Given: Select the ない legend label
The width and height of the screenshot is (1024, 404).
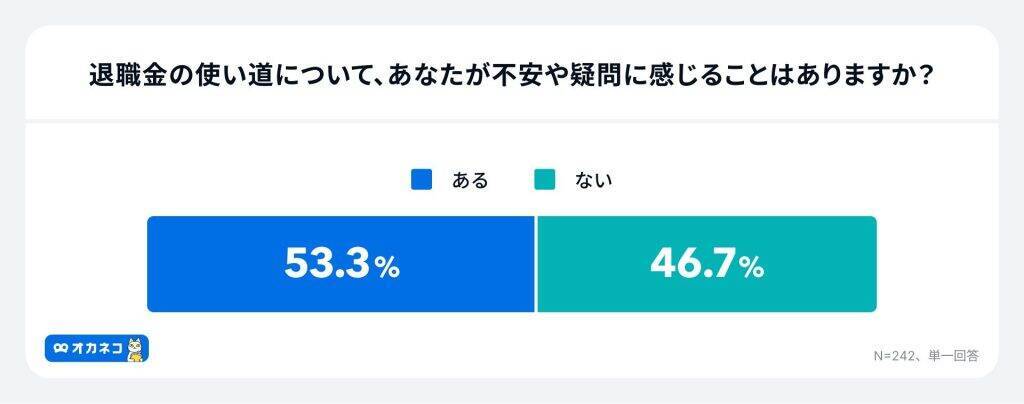Looking at the screenshot, I should click(593, 181).
